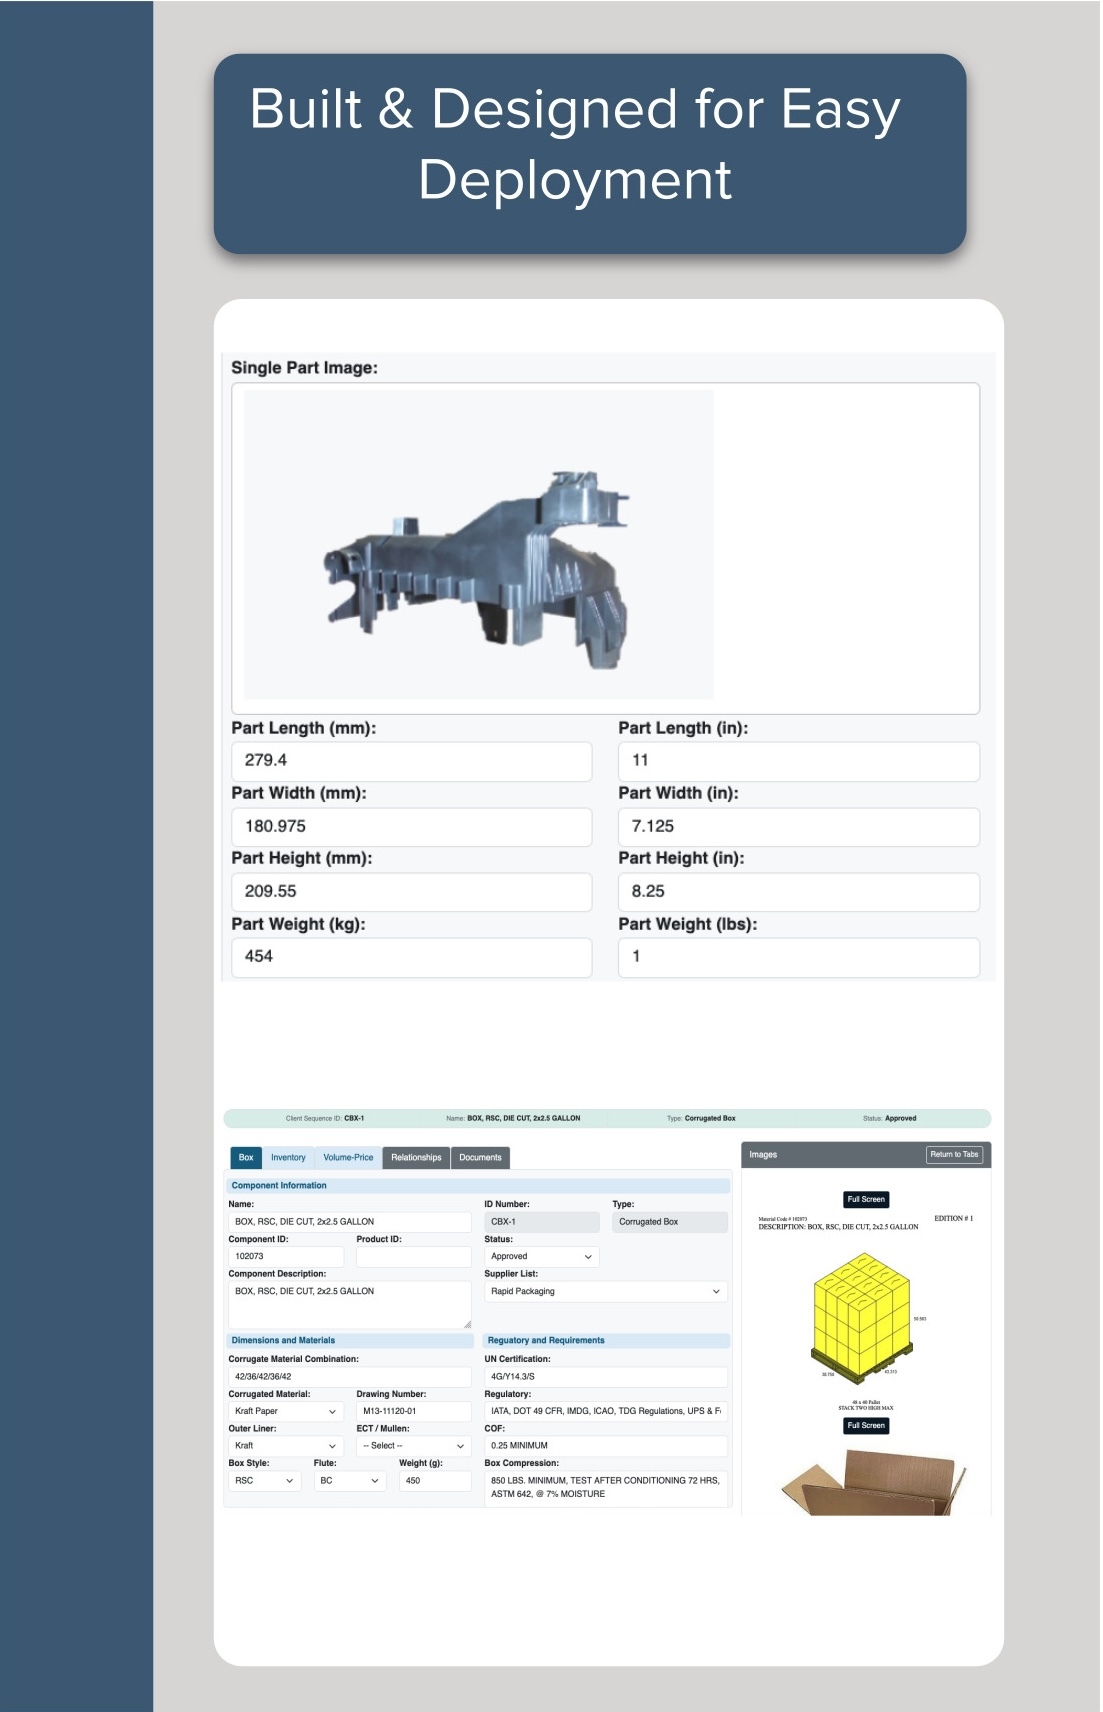This screenshot has width=1103, height=1712.
Task: Focus the Drawing Number input
Action: click(x=413, y=1411)
